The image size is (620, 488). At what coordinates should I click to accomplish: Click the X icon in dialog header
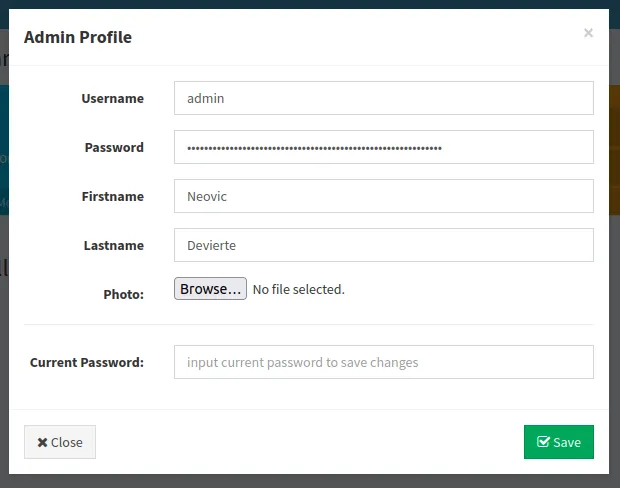pyautogui.click(x=588, y=33)
